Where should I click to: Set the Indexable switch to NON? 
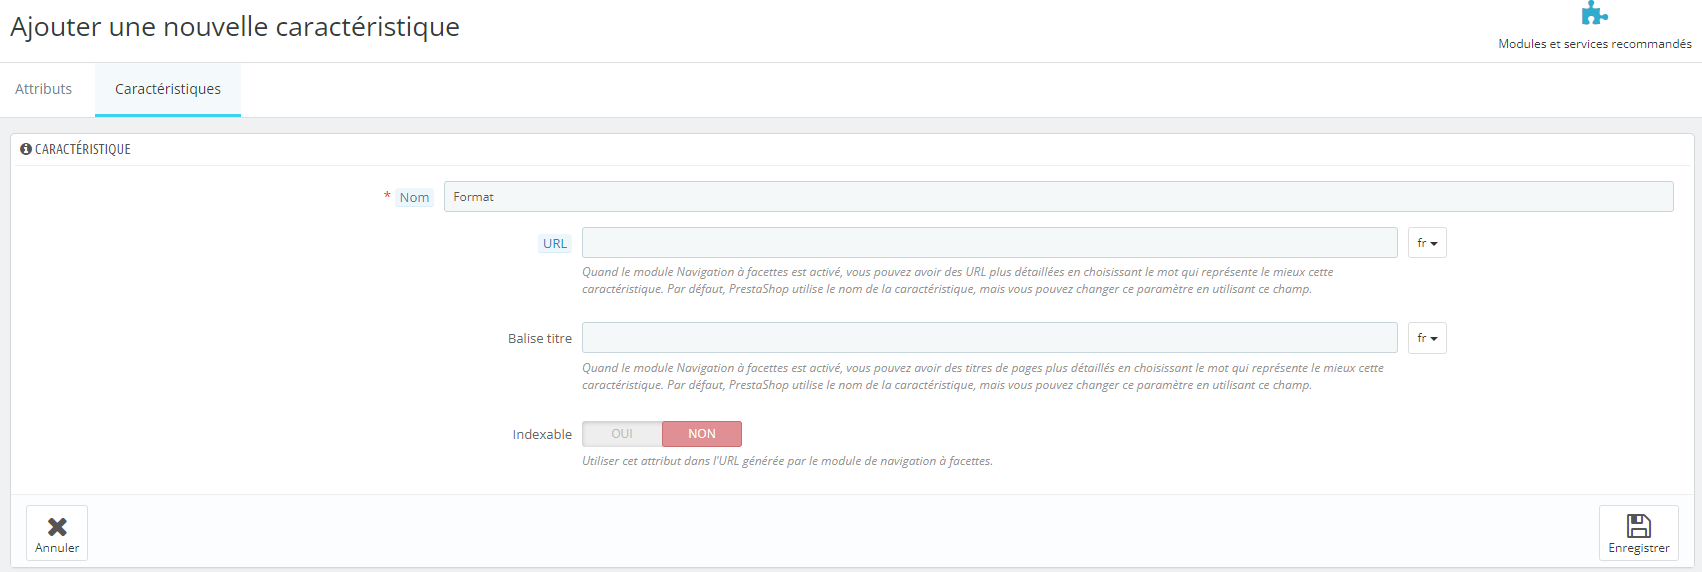point(702,434)
